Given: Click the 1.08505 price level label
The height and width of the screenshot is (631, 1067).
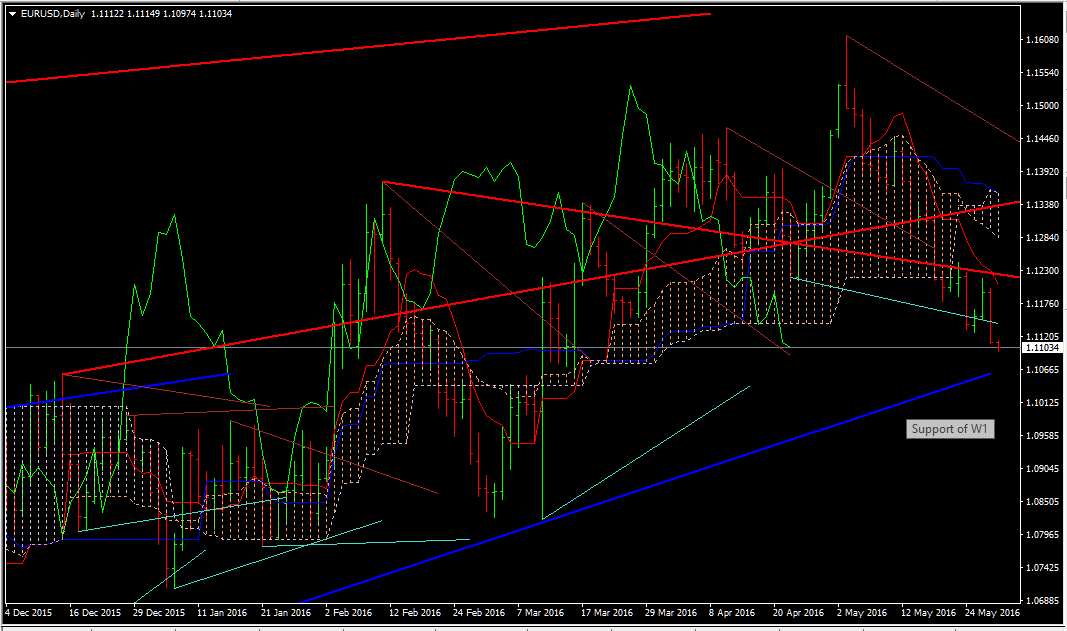Looking at the screenshot, I should point(1043,502).
